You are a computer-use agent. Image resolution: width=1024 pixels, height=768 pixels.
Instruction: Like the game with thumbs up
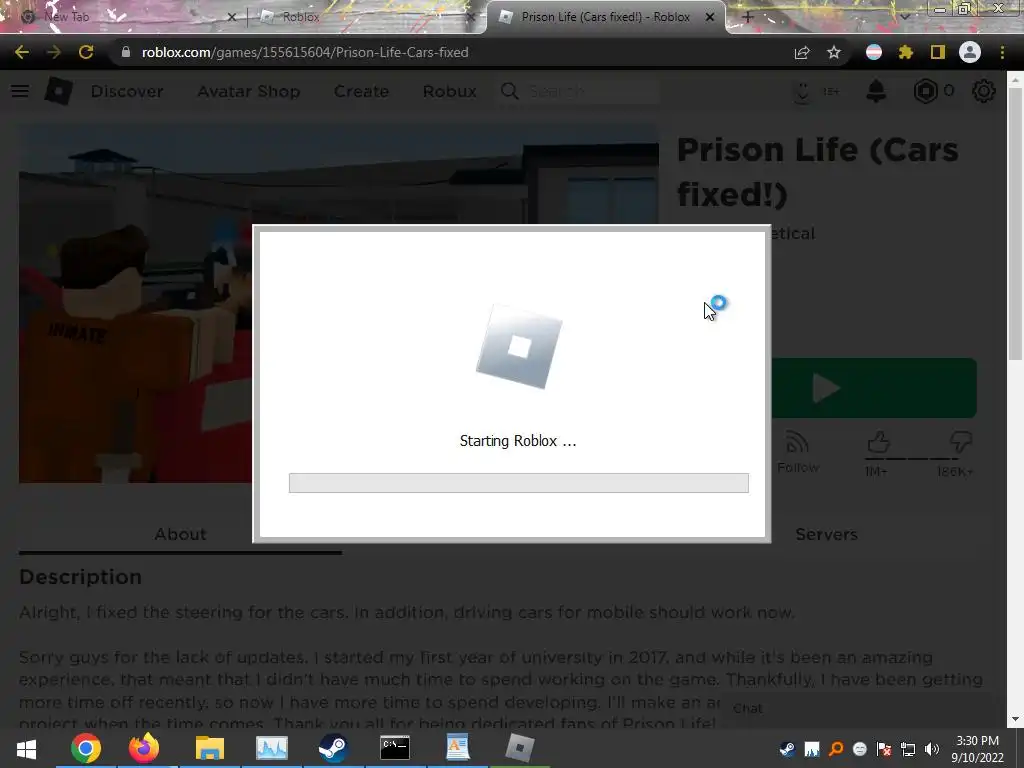click(x=878, y=444)
